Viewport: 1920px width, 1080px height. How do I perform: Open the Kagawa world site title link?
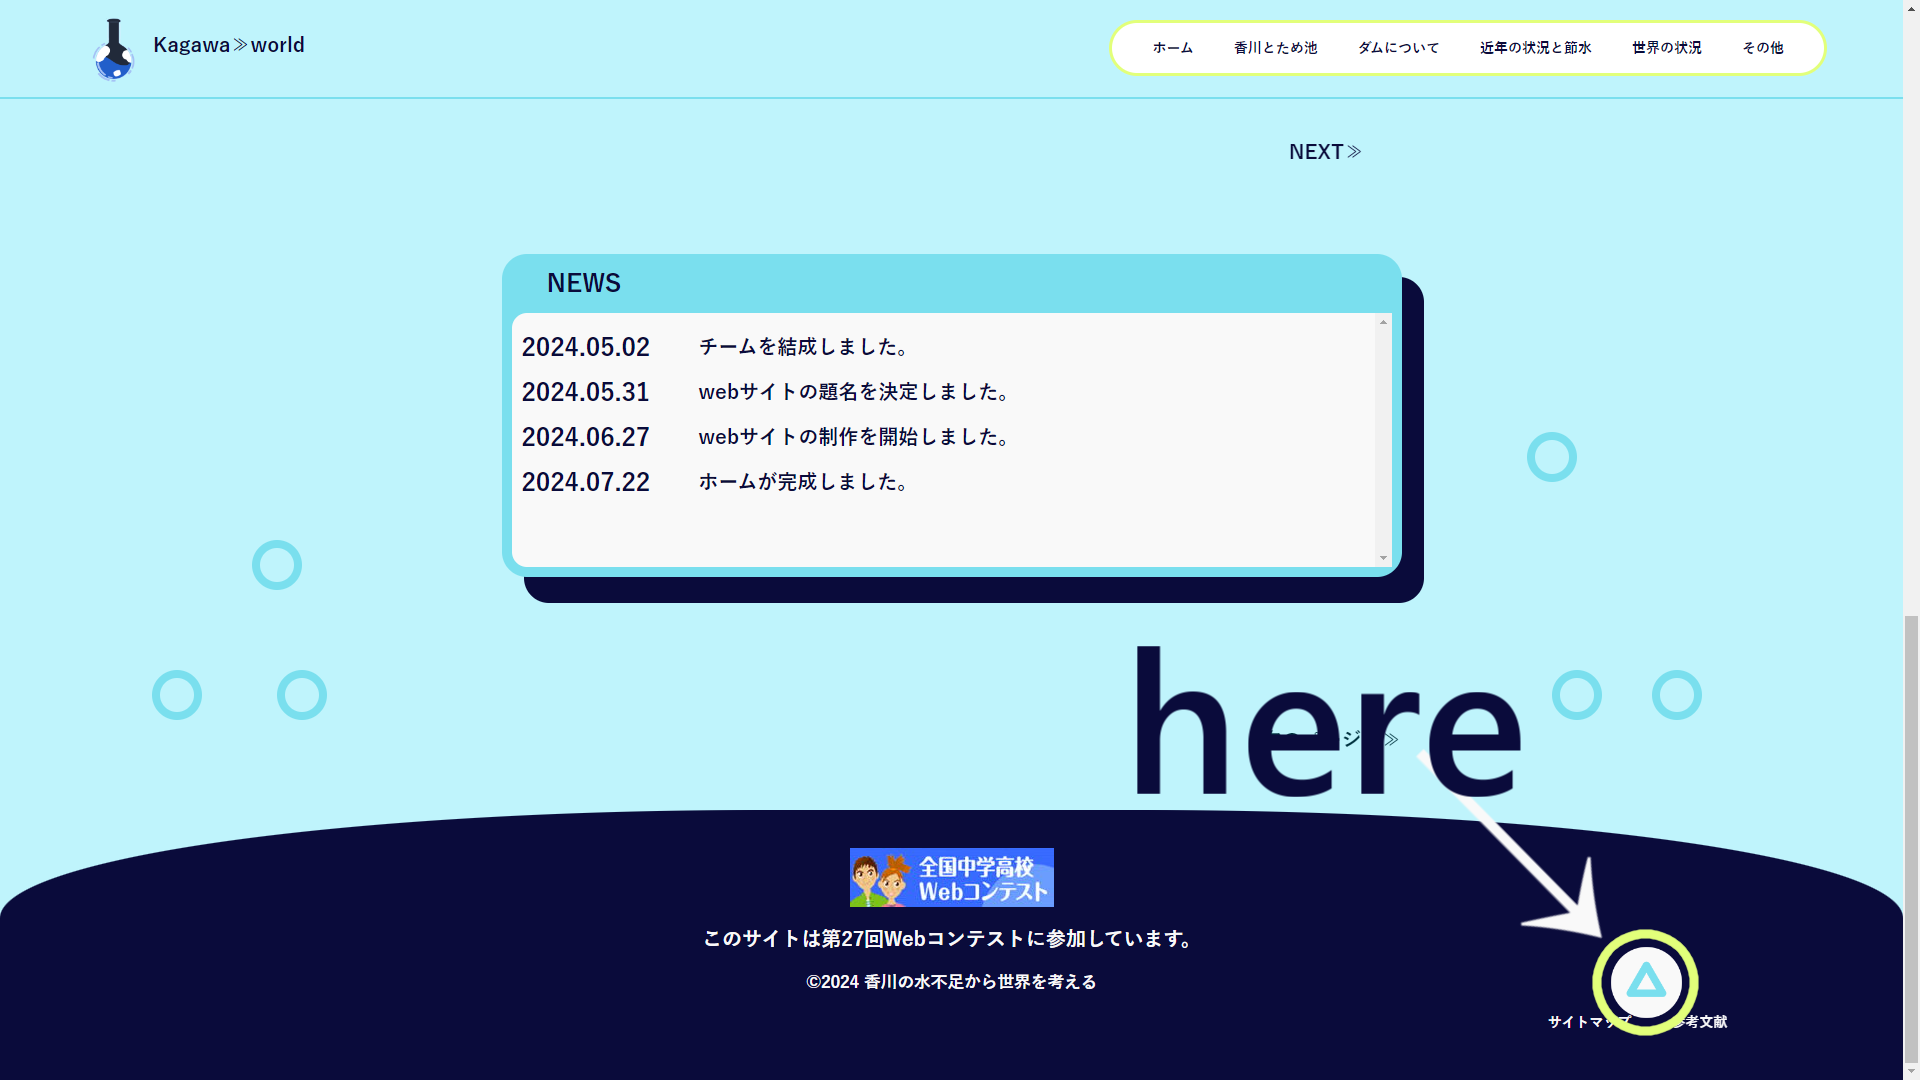[229, 45]
